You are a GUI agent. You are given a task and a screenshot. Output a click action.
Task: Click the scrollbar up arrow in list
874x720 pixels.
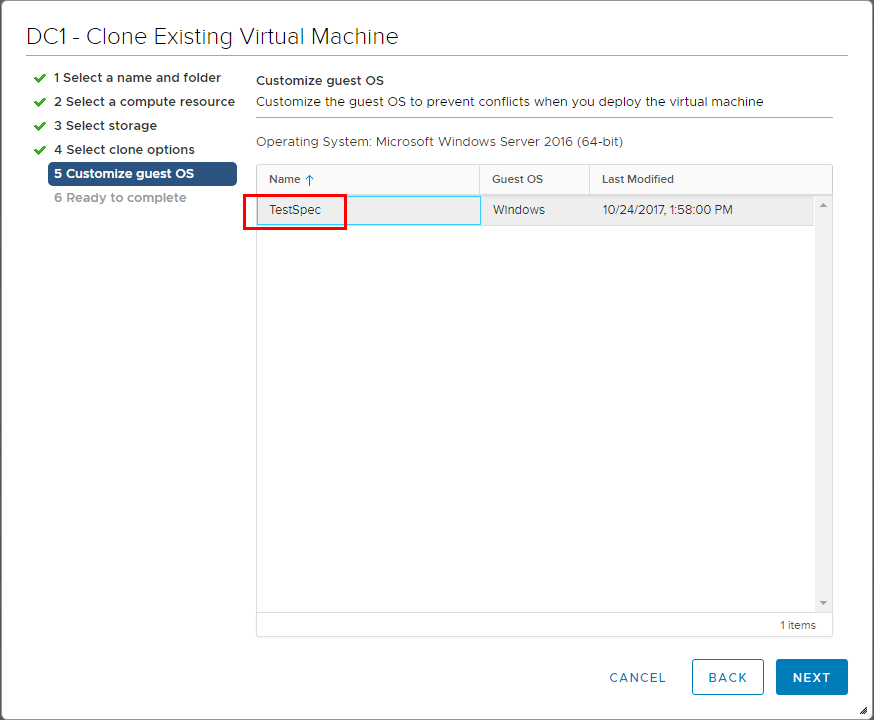pyautogui.click(x=823, y=206)
